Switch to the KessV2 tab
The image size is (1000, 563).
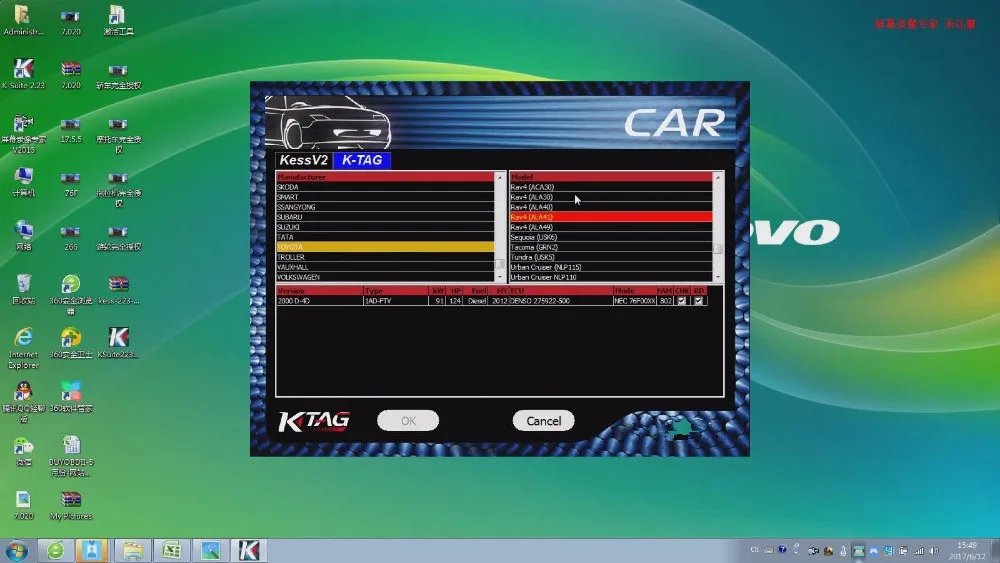(x=304, y=160)
